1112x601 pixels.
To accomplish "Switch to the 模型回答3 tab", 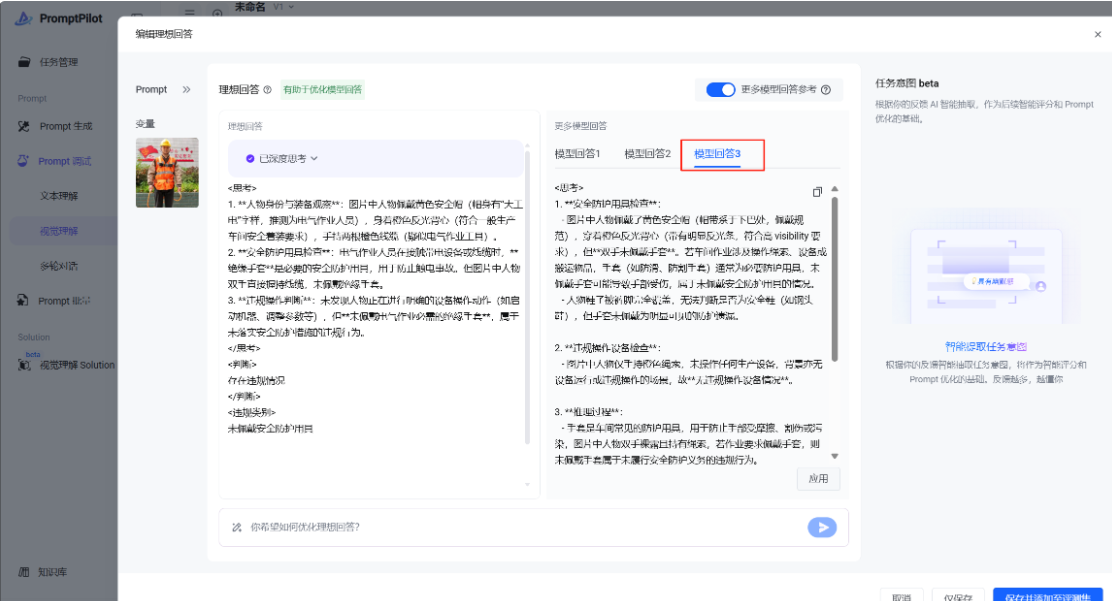I will pyautogui.click(x=717, y=153).
